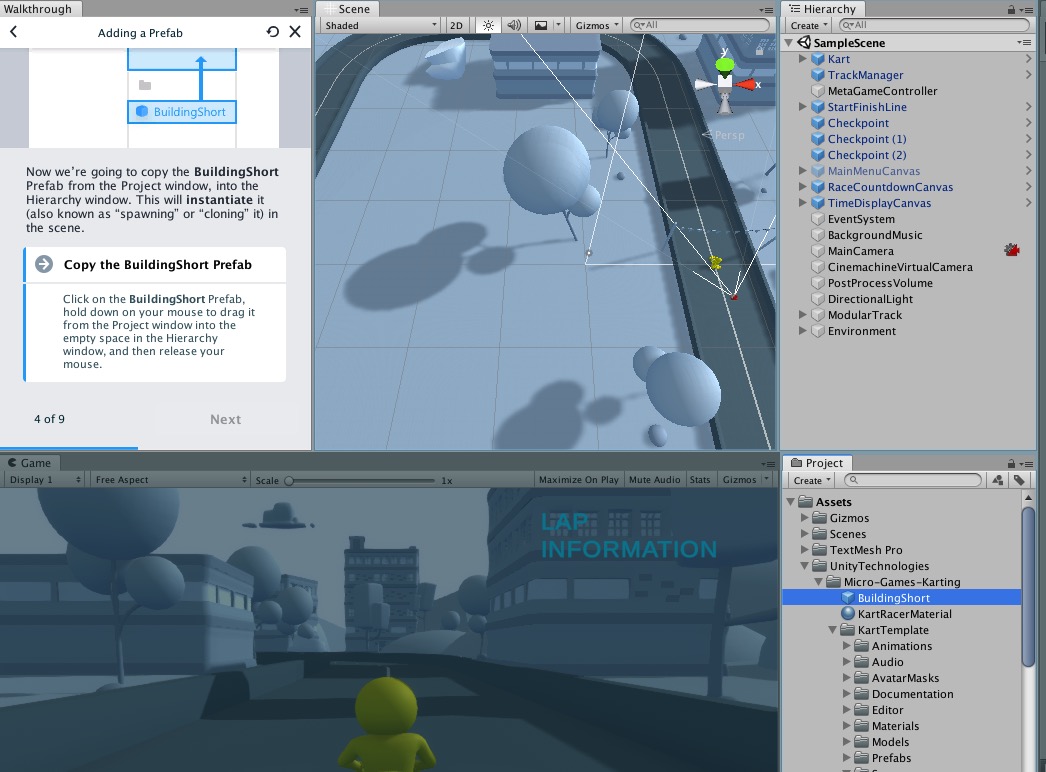Click the Persp projection label
This screenshot has height=772, width=1046.
point(729,135)
